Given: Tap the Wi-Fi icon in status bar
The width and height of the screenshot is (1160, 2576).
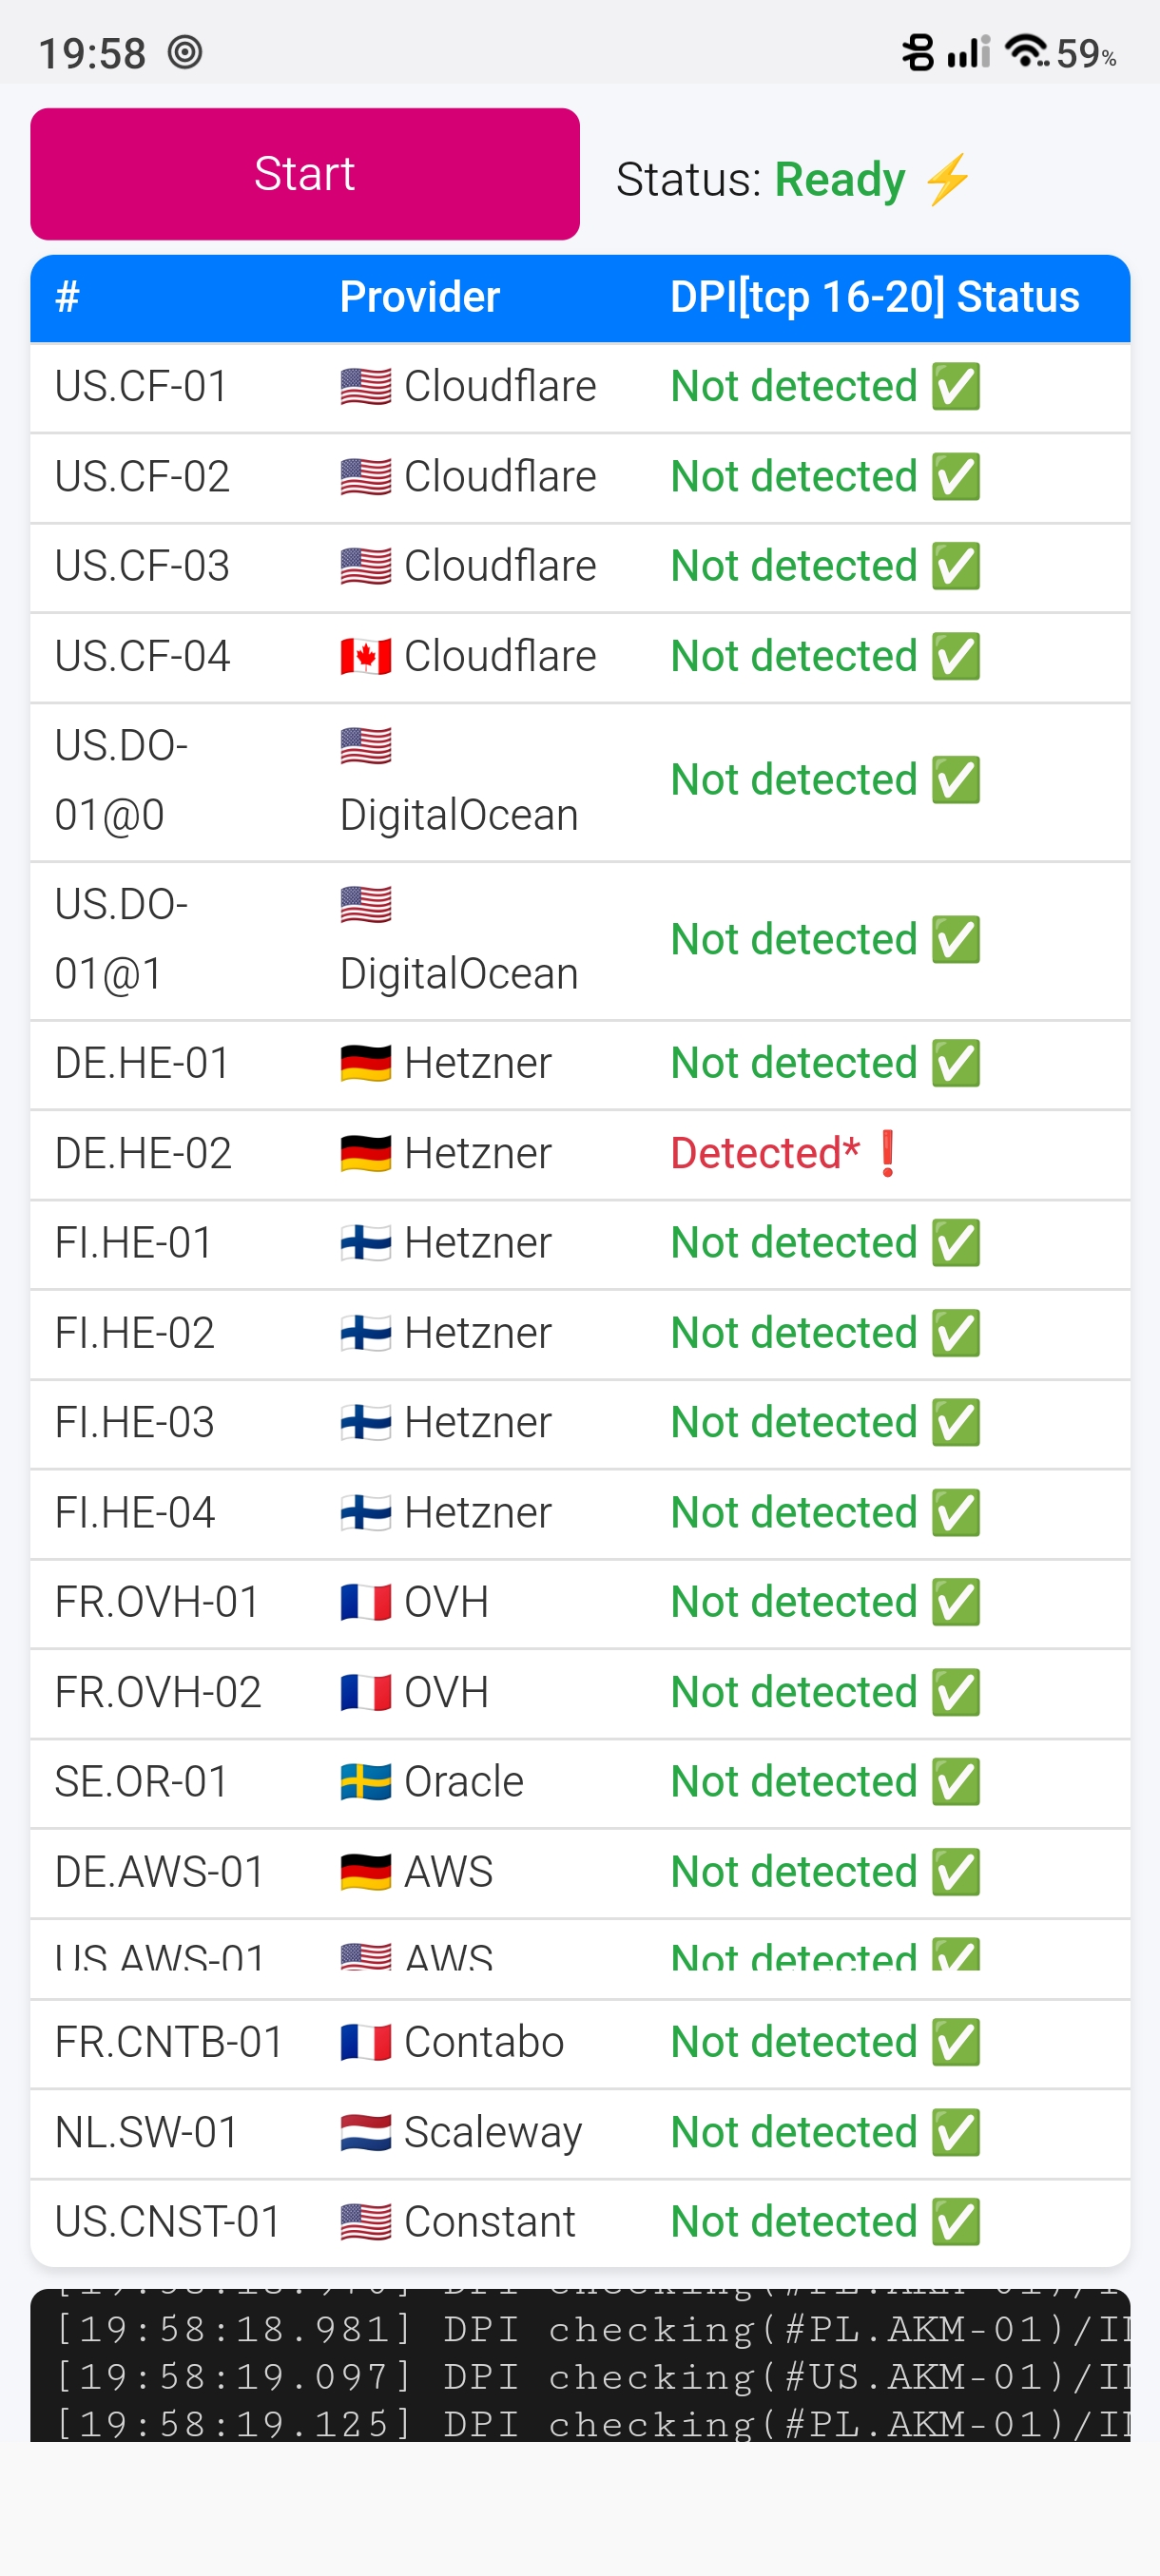Looking at the screenshot, I should click(x=1026, y=50).
